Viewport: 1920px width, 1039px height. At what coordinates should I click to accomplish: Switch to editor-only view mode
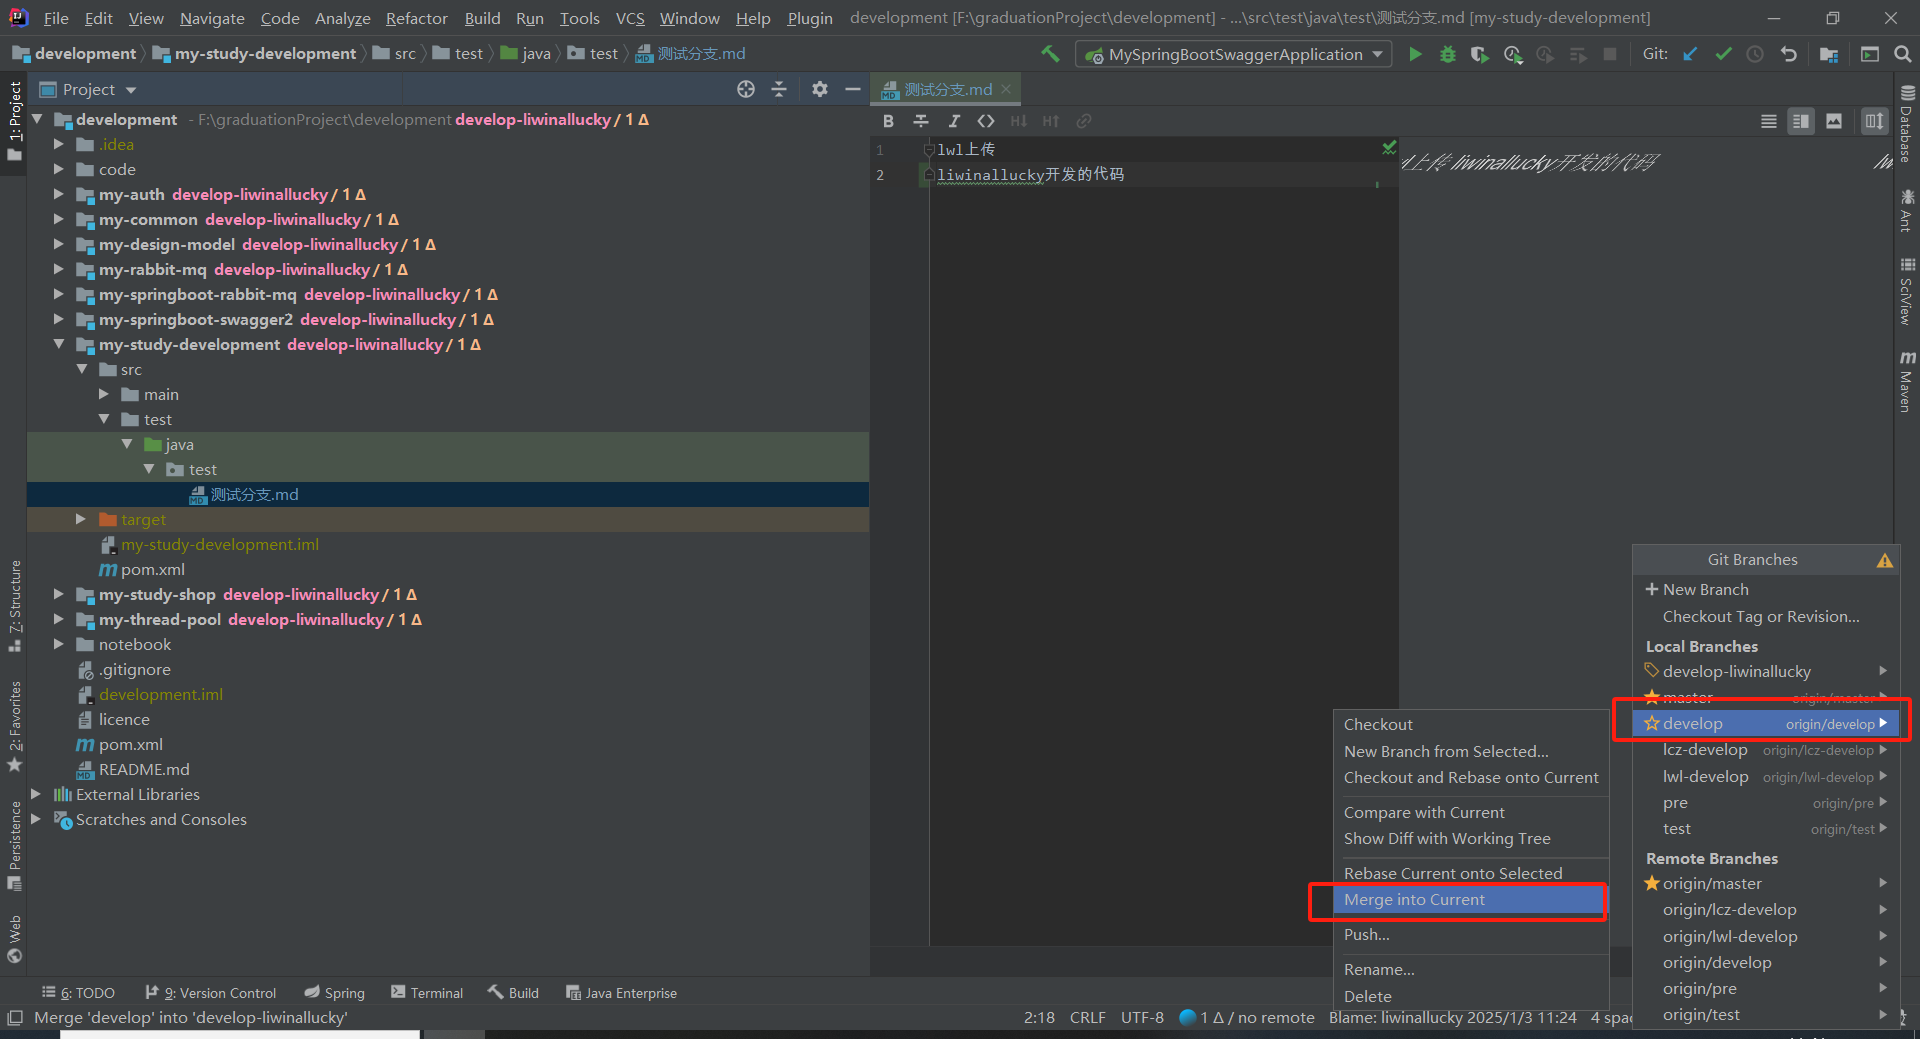1768,121
